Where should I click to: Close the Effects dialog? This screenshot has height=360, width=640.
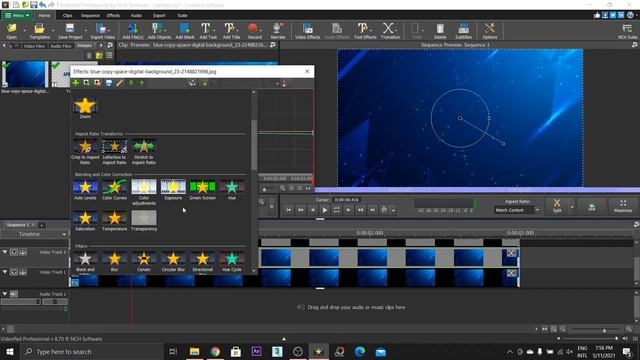point(307,71)
